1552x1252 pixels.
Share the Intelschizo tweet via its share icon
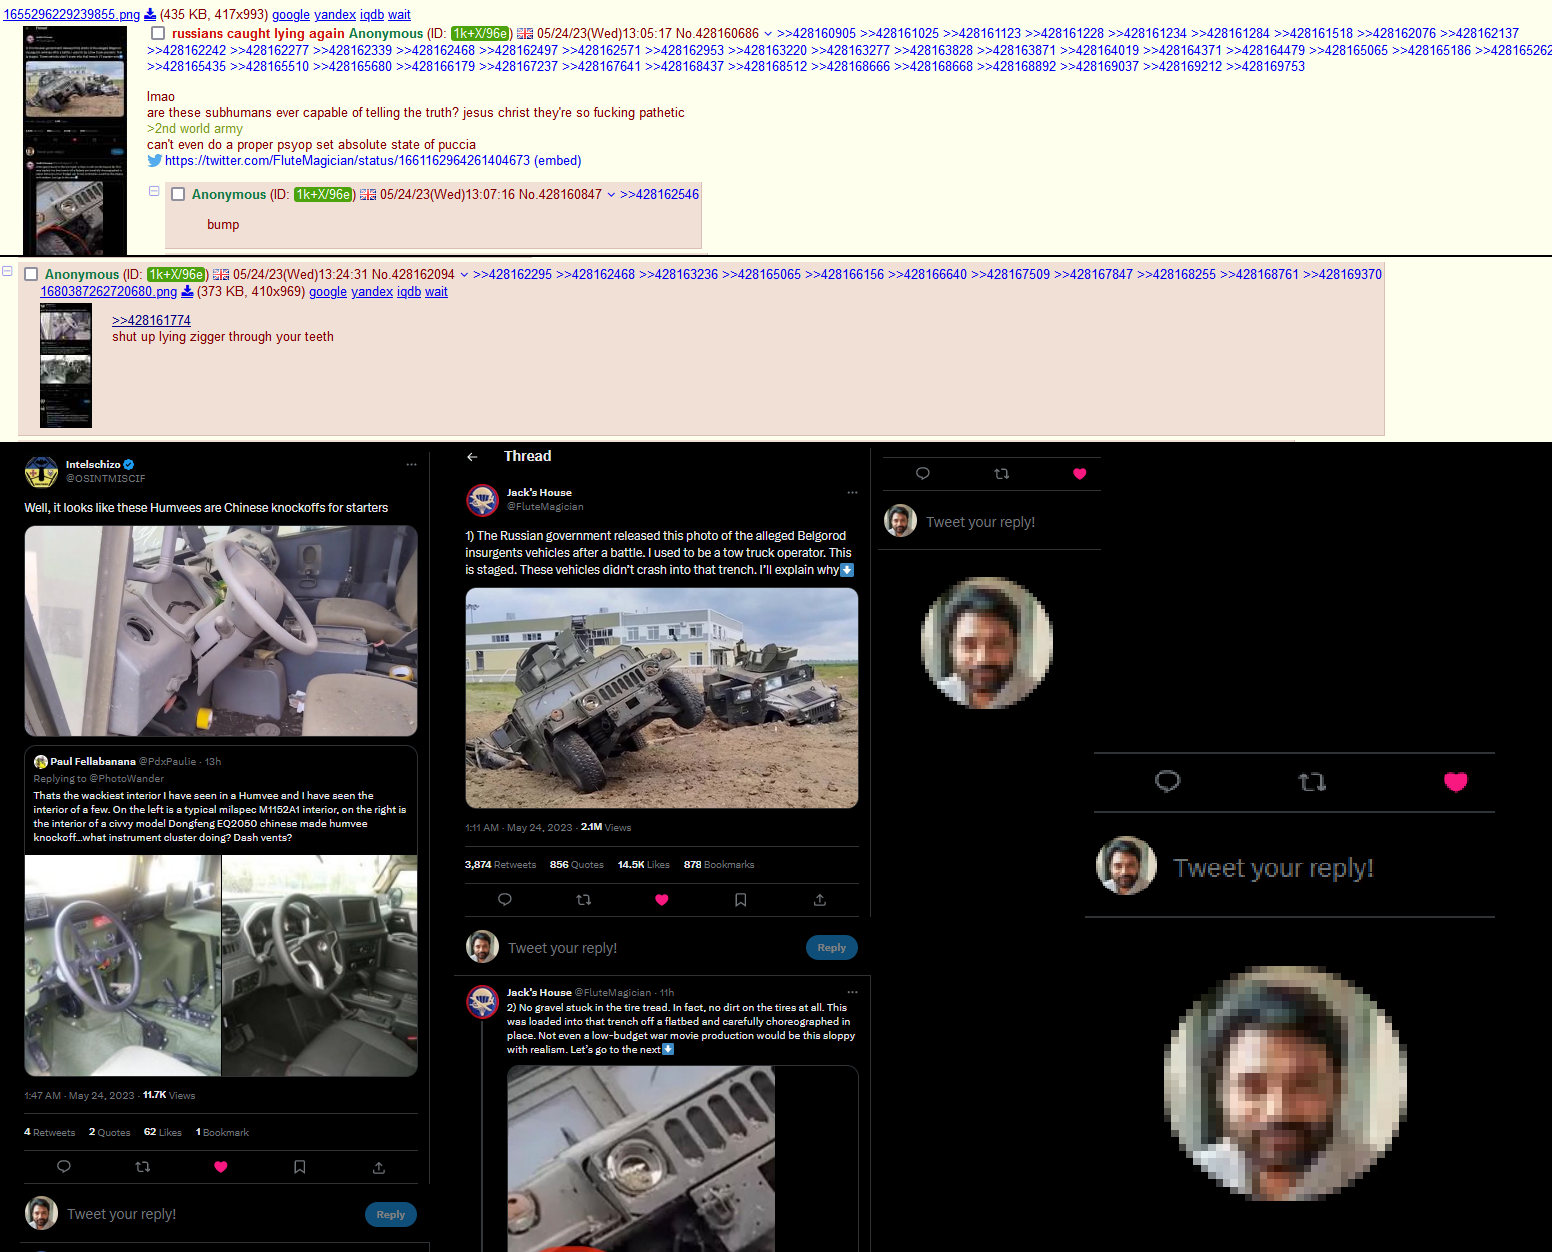(x=379, y=1167)
